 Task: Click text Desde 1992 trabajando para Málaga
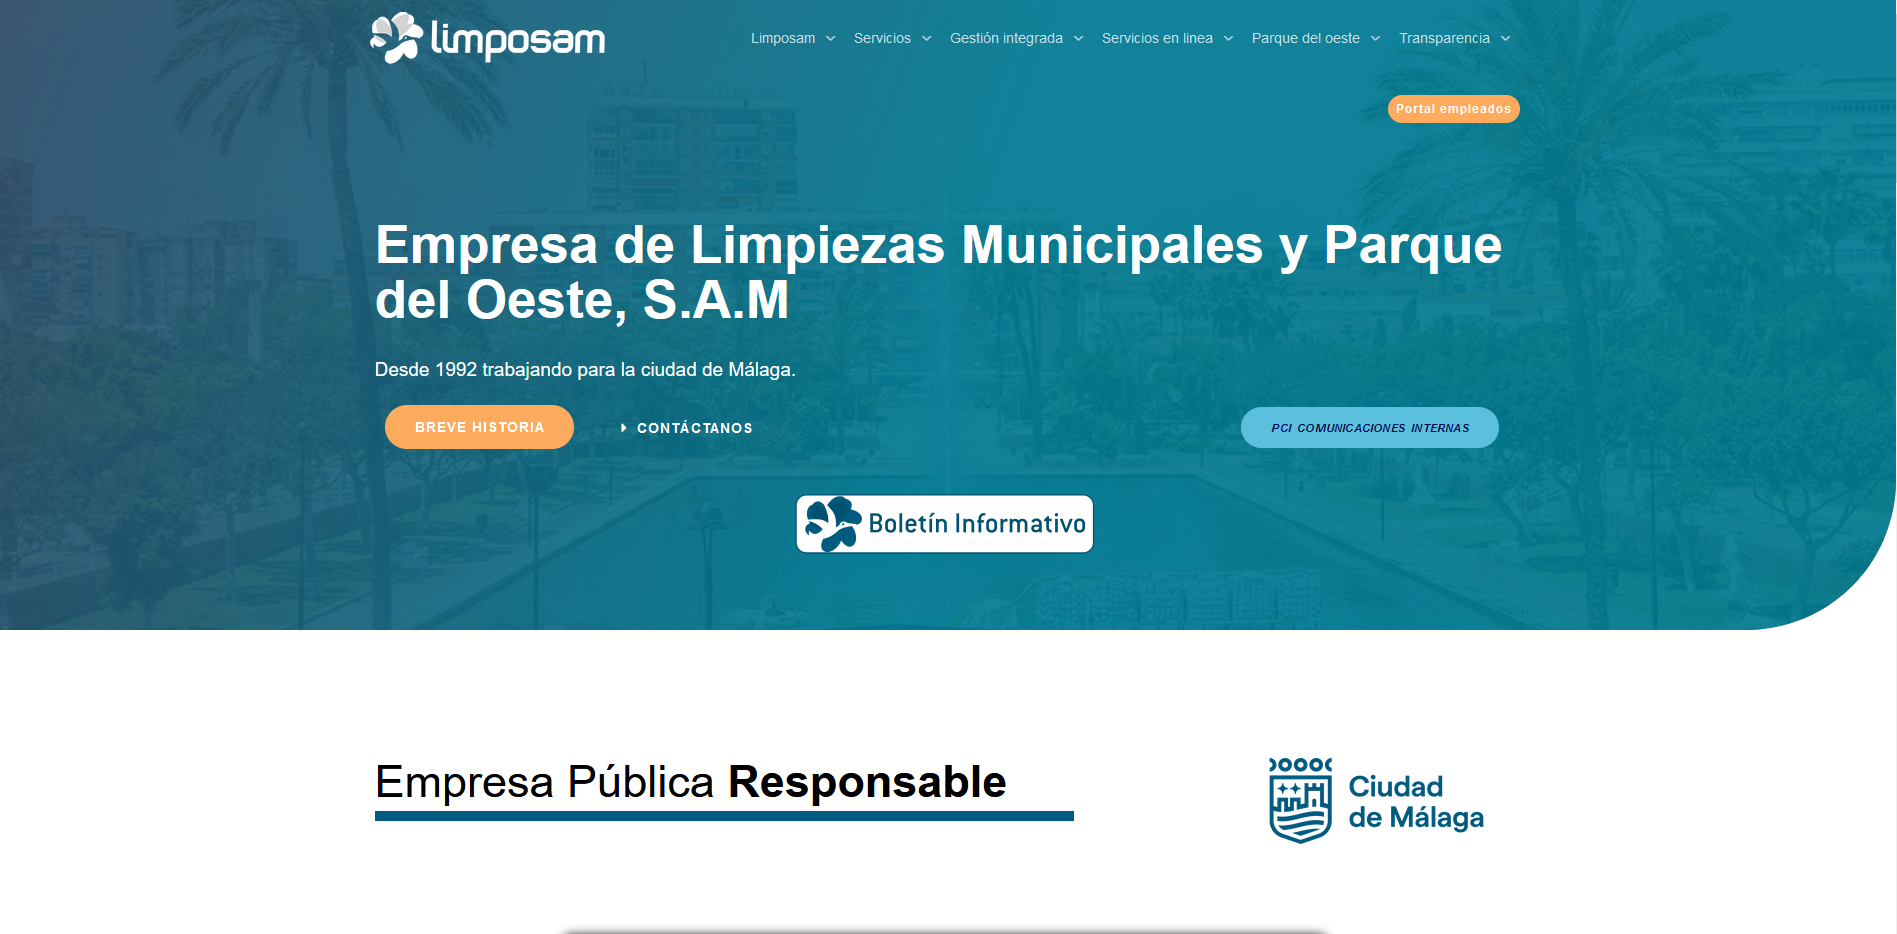(x=585, y=370)
